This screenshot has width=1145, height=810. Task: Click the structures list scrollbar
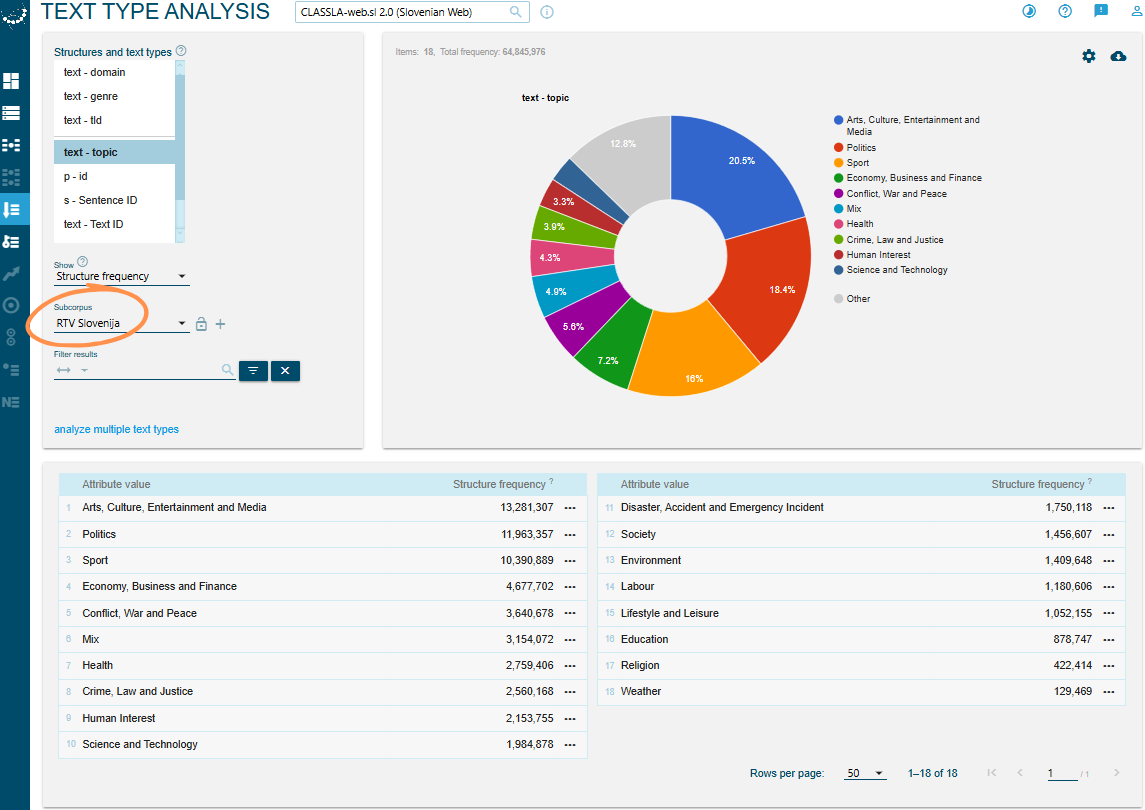pos(180,151)
